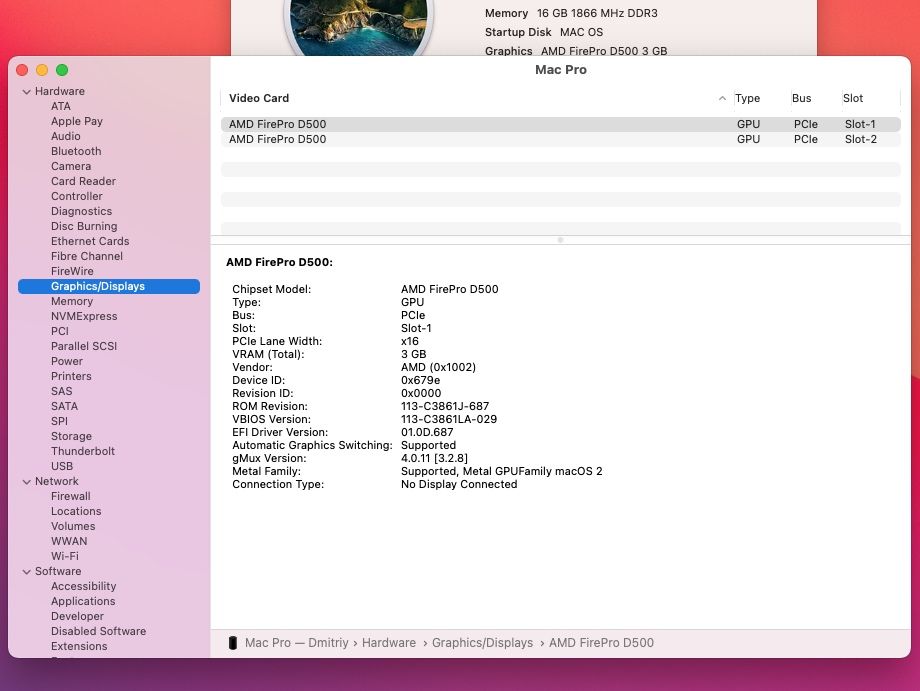
Task: Close the System Information window
Action: point(22,70)
